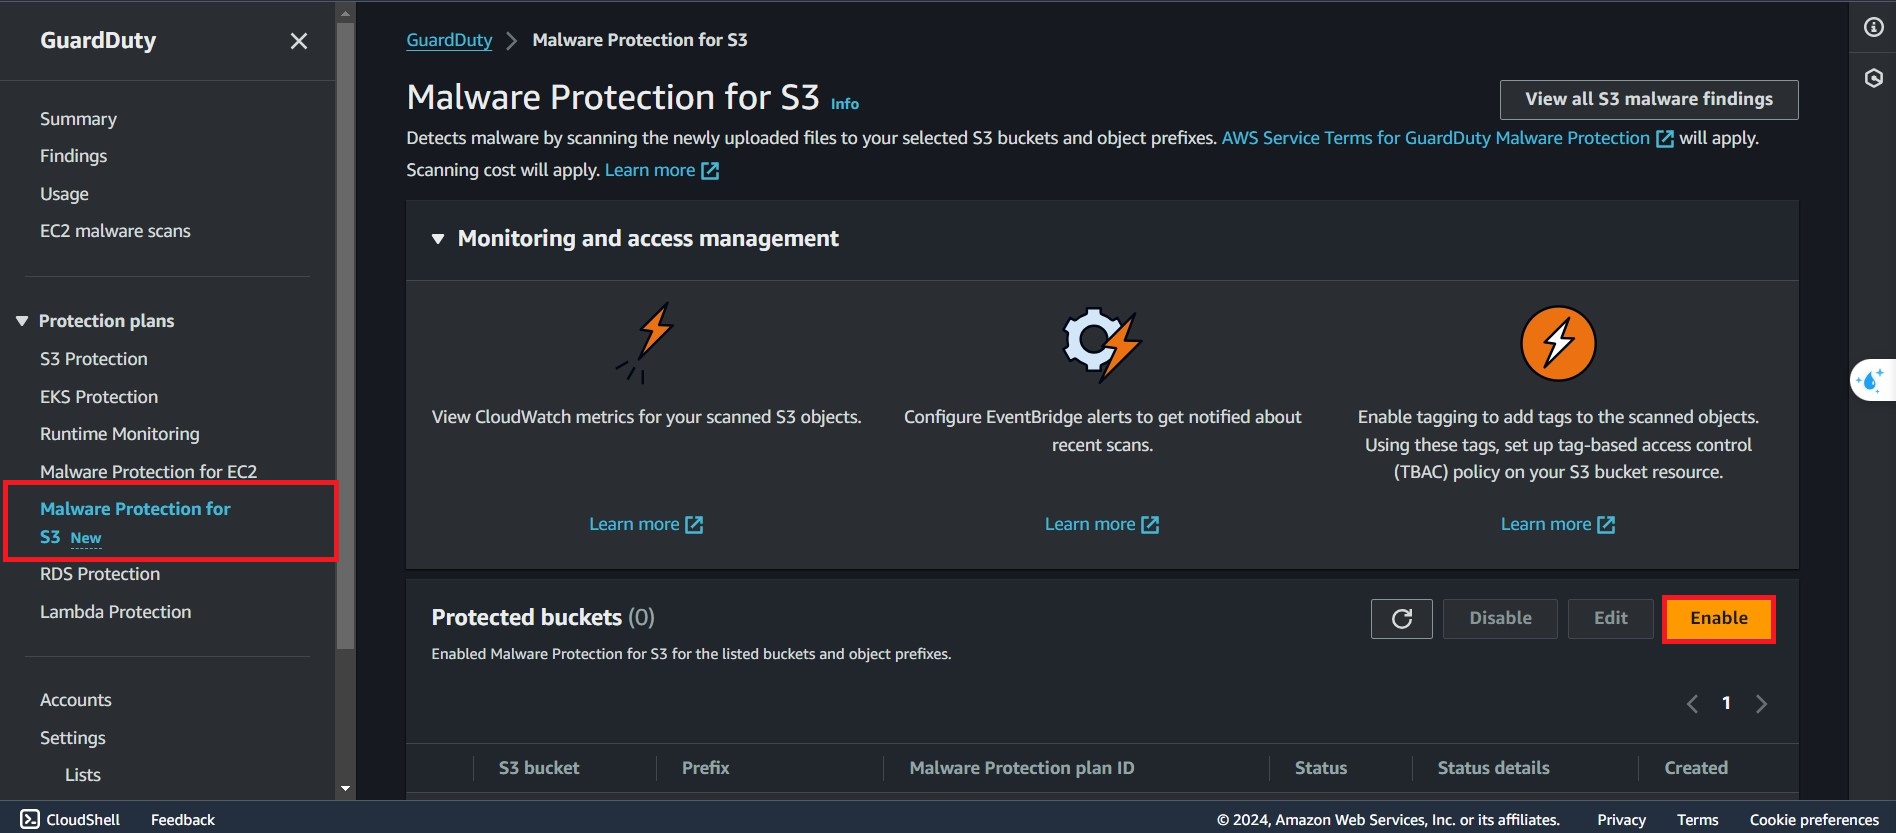Go to previous page of protected buckets
Screen dimensions: 1896x833
(x=1692, y=704)
